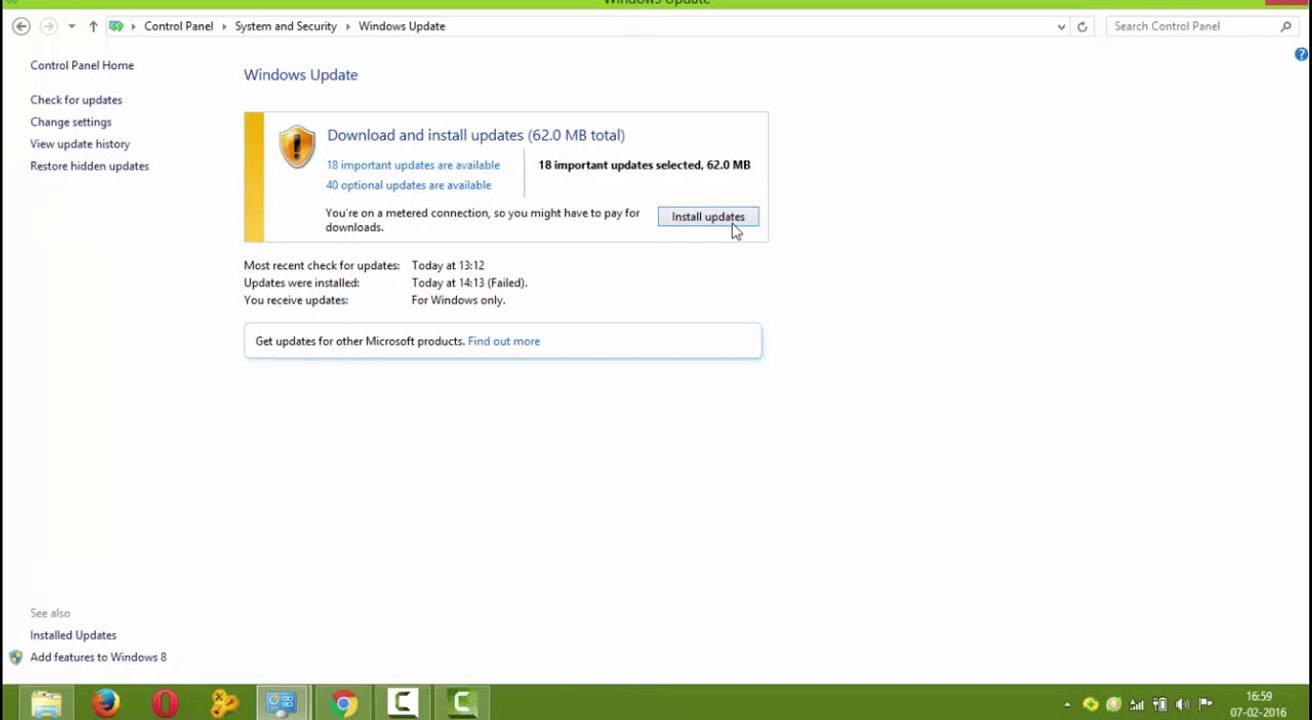This screenshot has width=1312, height=720.
Task: Refresh the Windows Update page
Action: pos(1082,27)
